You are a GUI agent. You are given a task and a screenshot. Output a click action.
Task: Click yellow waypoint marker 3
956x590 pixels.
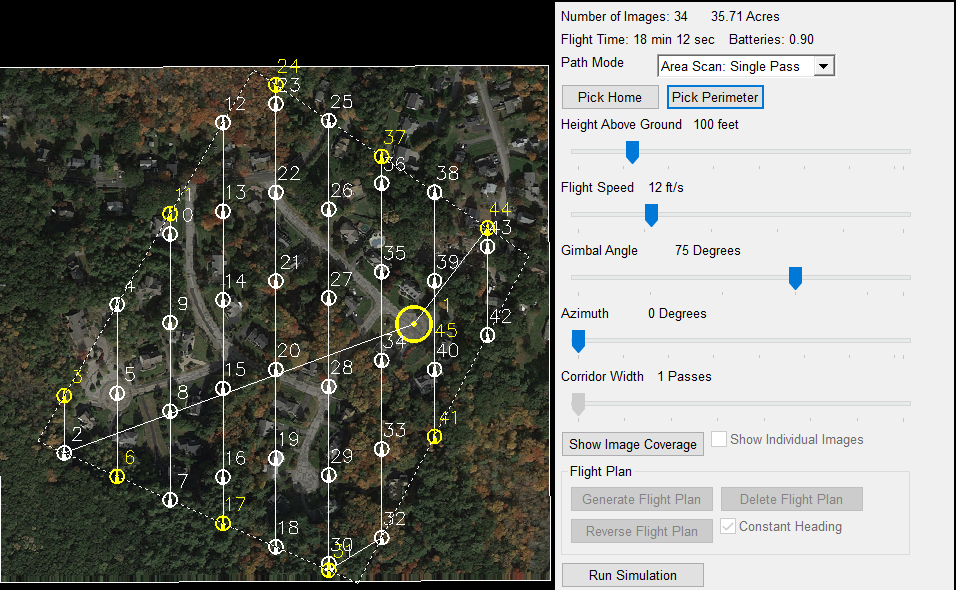click(64, 396)
